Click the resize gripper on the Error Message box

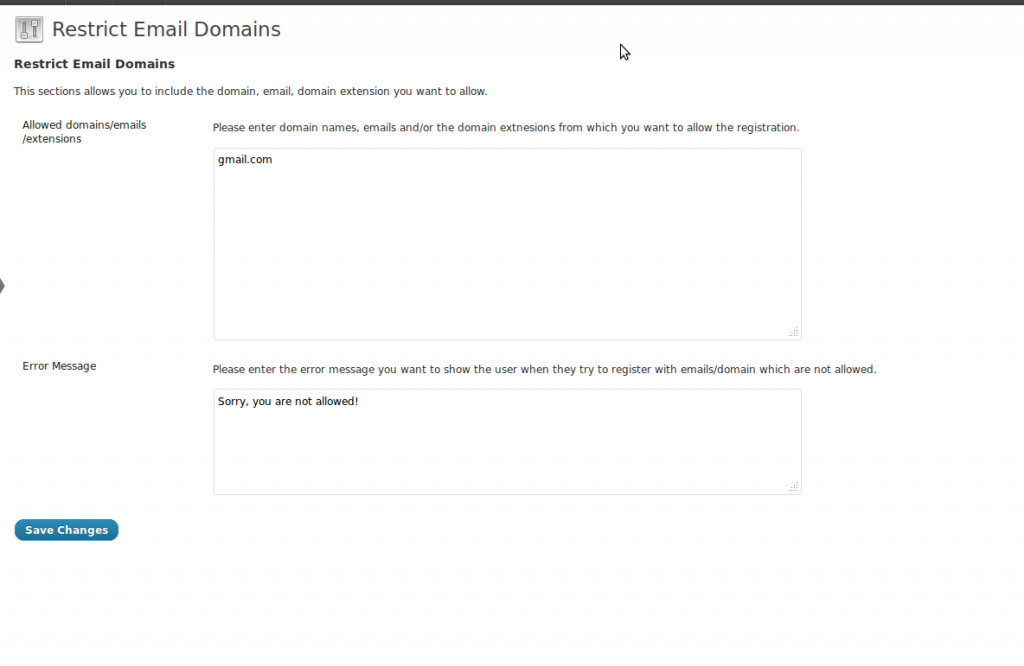793,487
